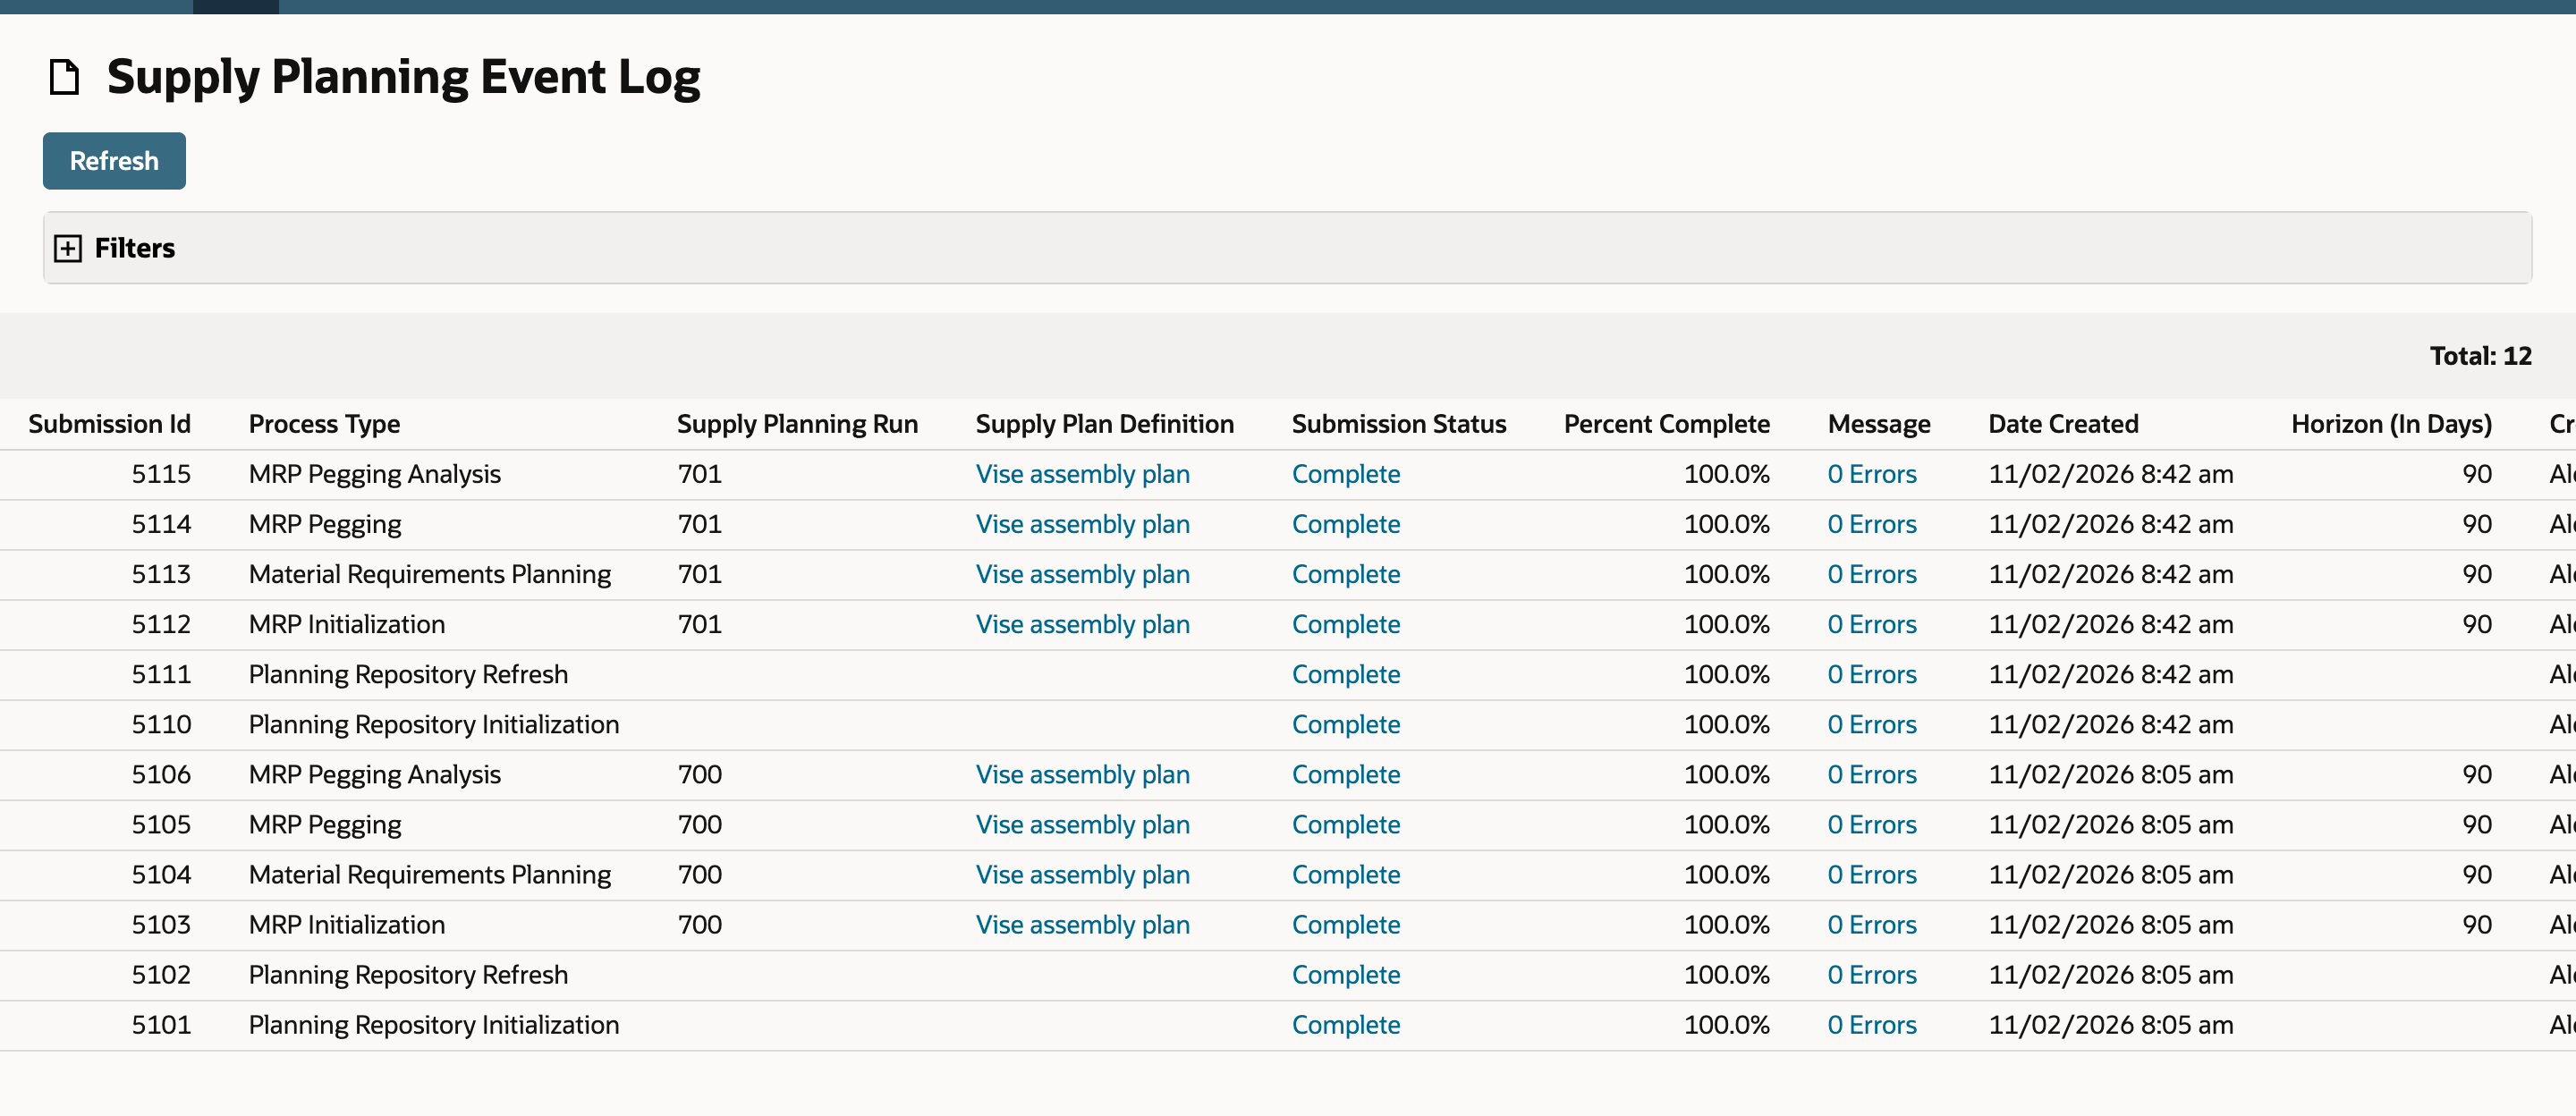Click the Filters label text
Image resolution: width=2576 pixels, height=1116 pixels.
click(135, 248)
